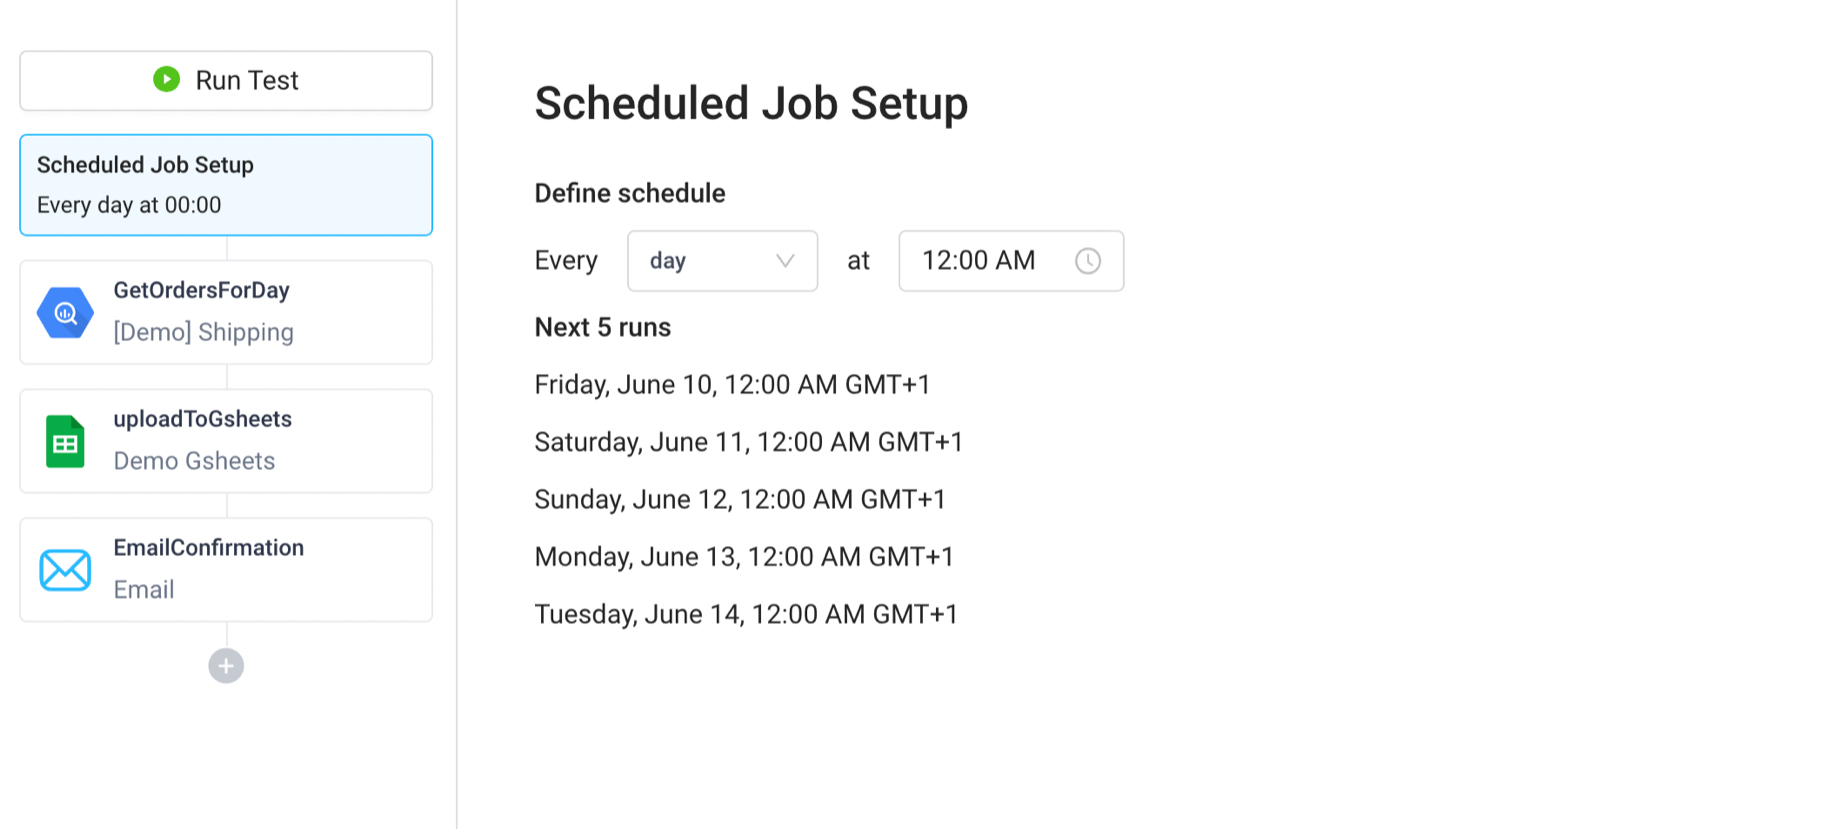Screen dimensions: 1844x829
Task: Open the clock icon in the time field
Action: [1090, 261]
